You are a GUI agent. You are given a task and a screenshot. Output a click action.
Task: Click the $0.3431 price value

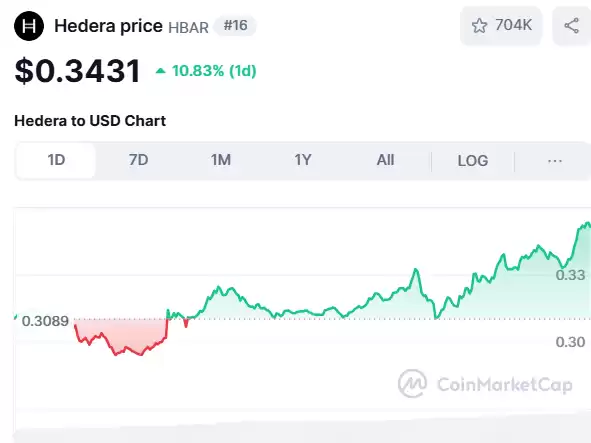click(x=77, y=71)
